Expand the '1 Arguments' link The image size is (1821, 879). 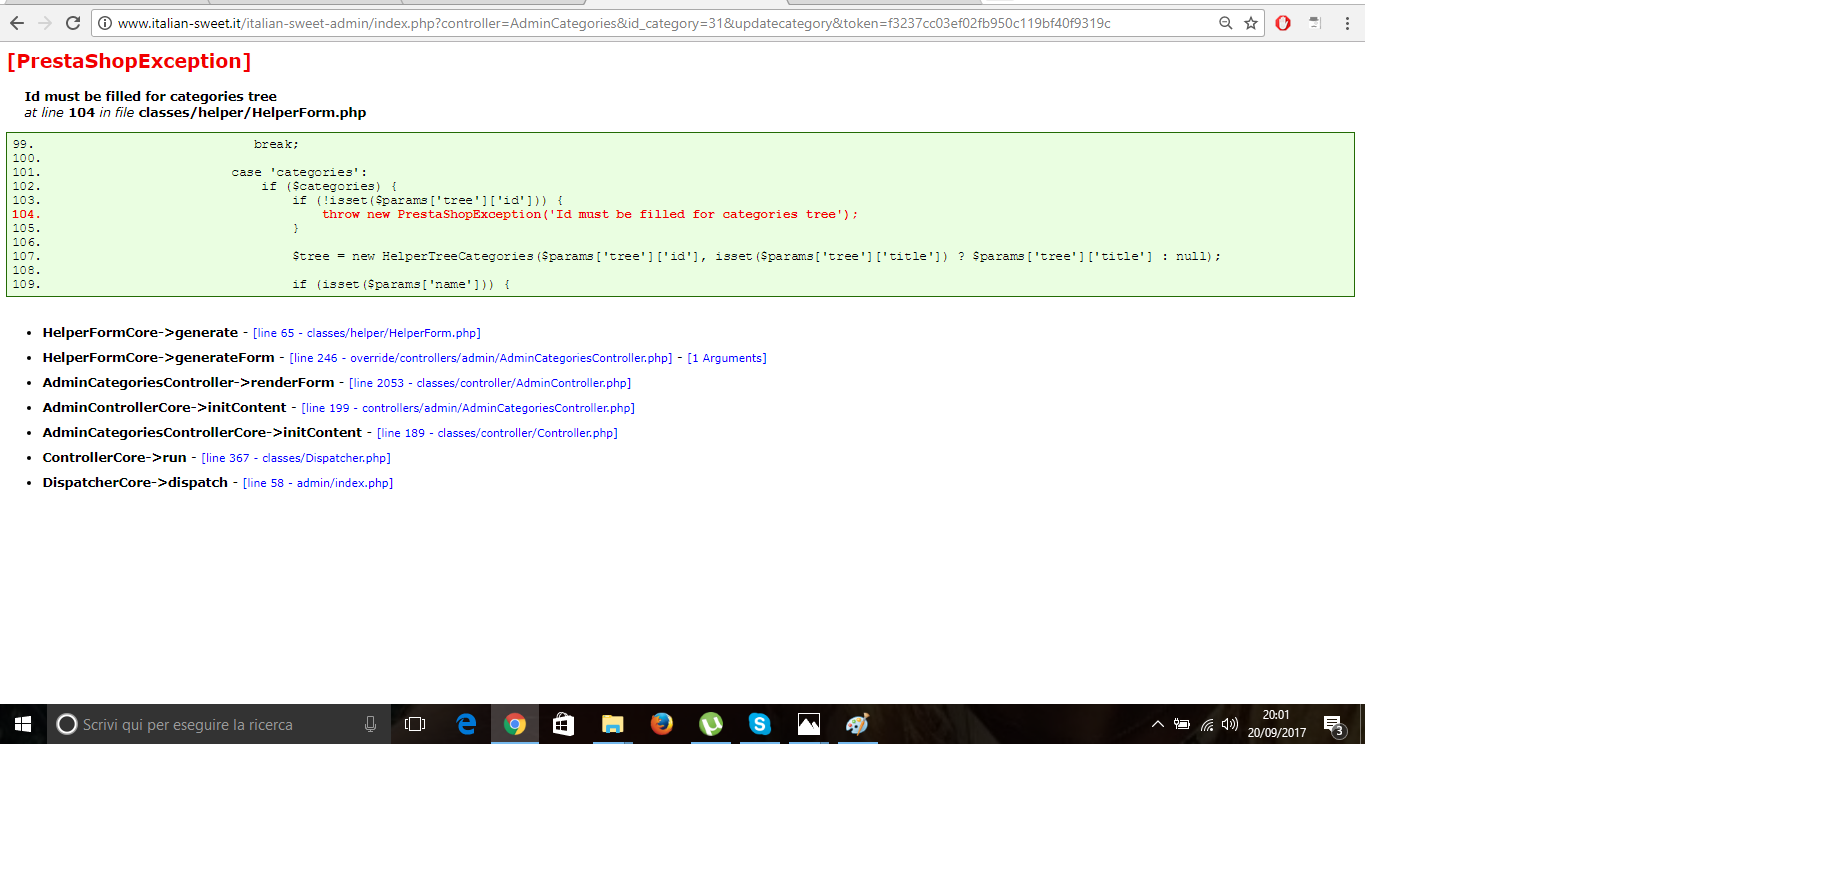727,358
